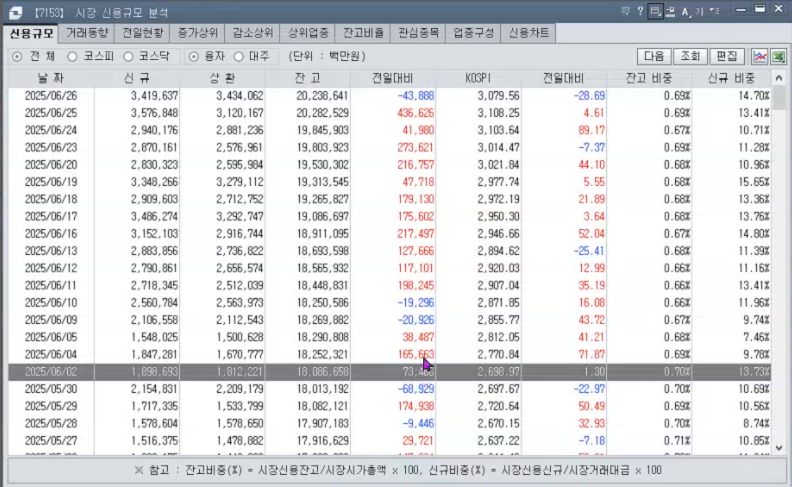Screen dimensions: 792x487
Task: Select the 2025/06/20 date cell
Action: click(51, 165)
